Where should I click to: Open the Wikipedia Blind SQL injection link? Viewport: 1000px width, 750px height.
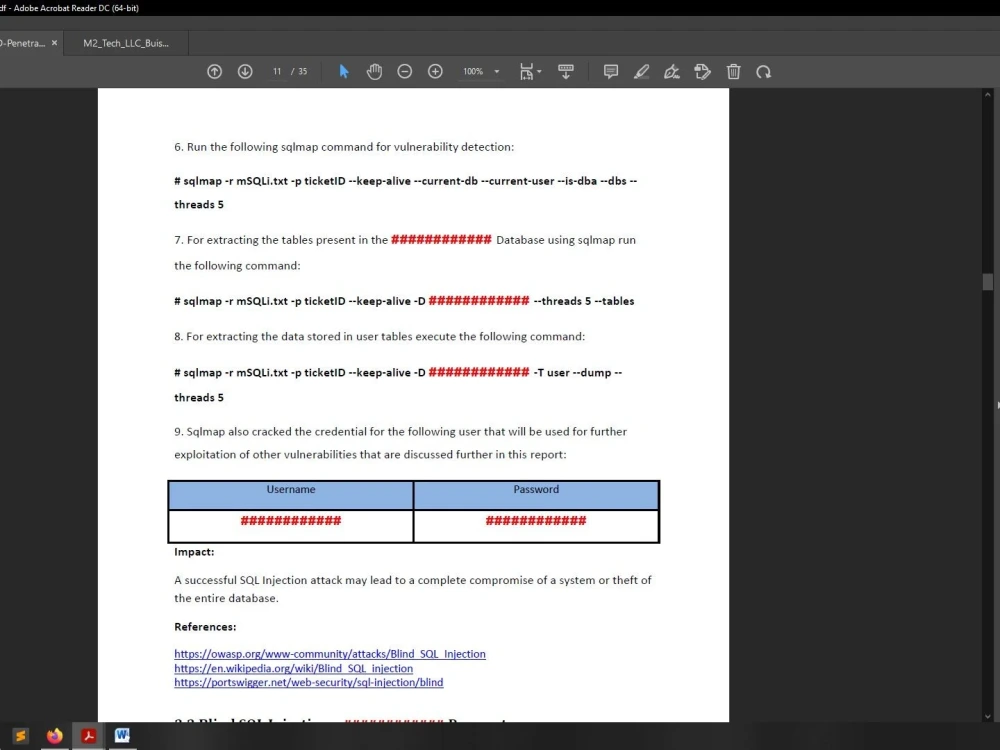[x=293, y=668]
